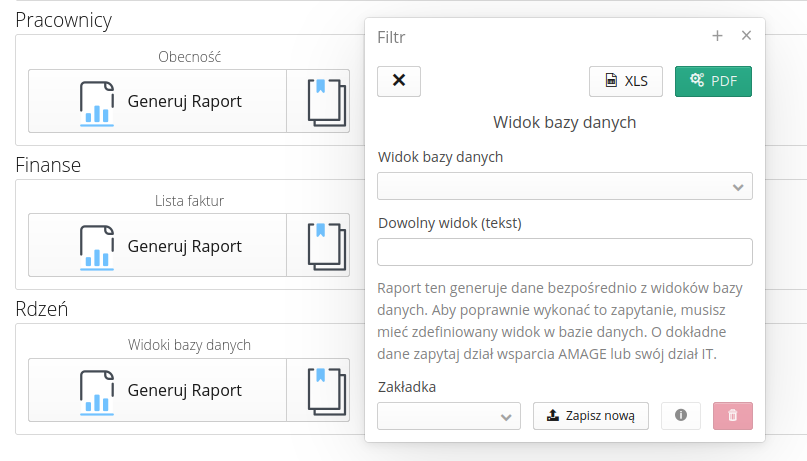Generate the Obecność report

pos(158,101)
